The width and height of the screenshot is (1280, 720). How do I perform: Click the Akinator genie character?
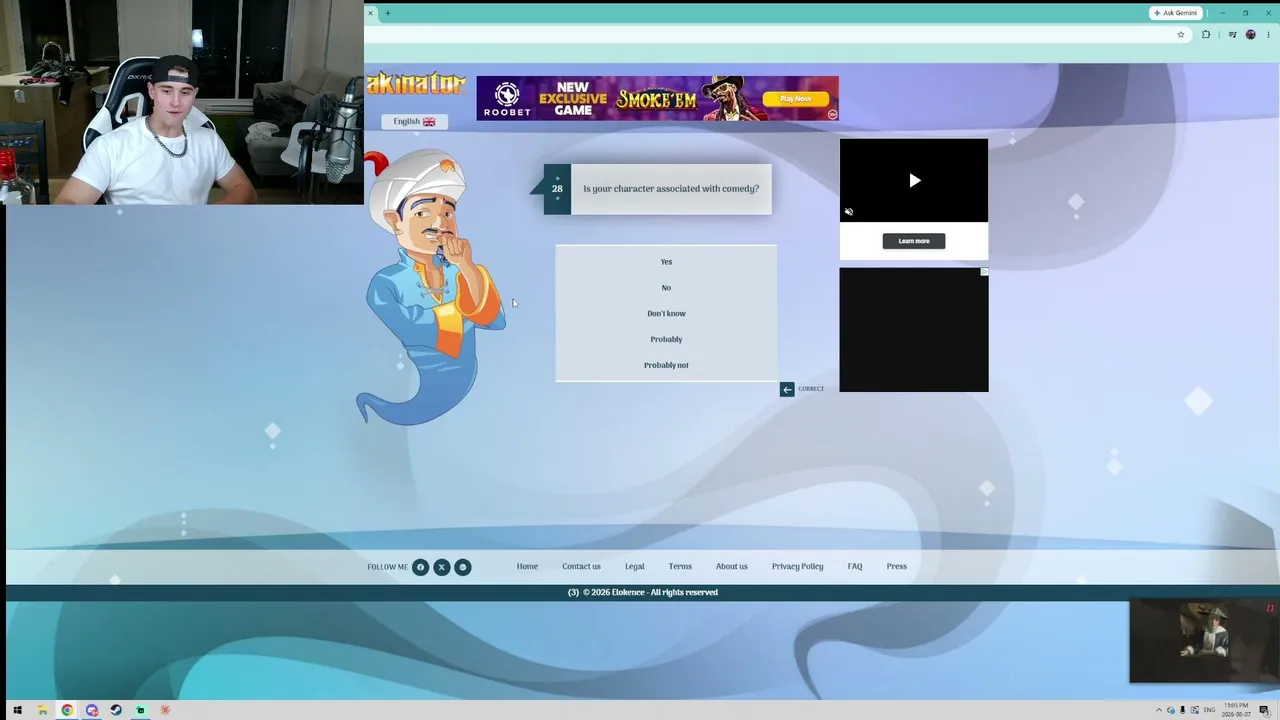(x=433, y=287)
